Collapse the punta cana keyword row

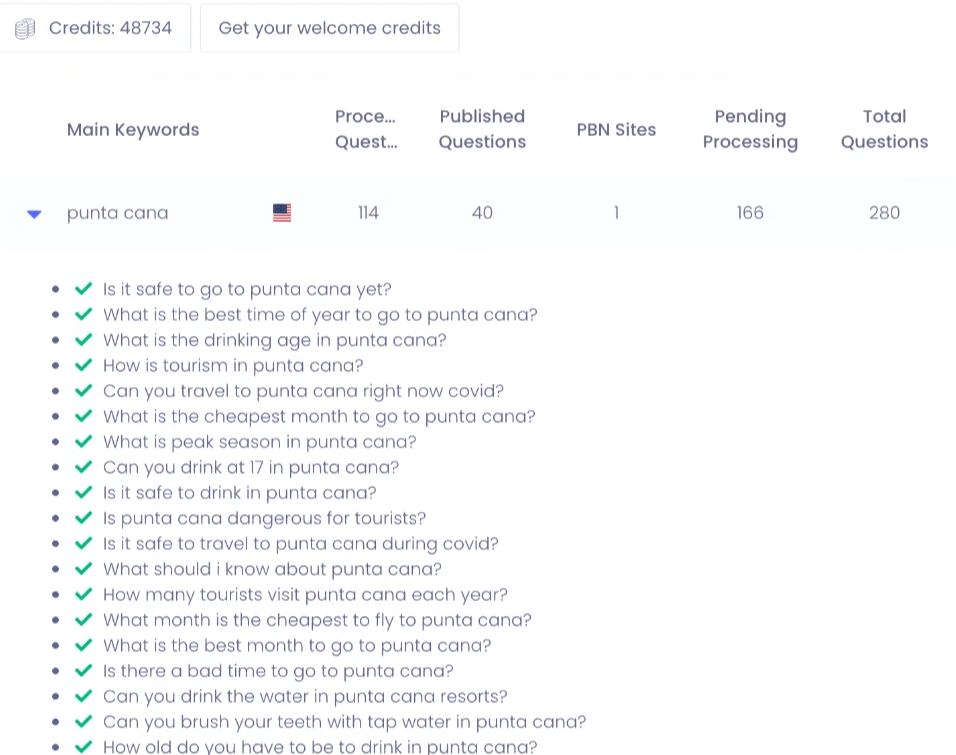pos(35,214)
